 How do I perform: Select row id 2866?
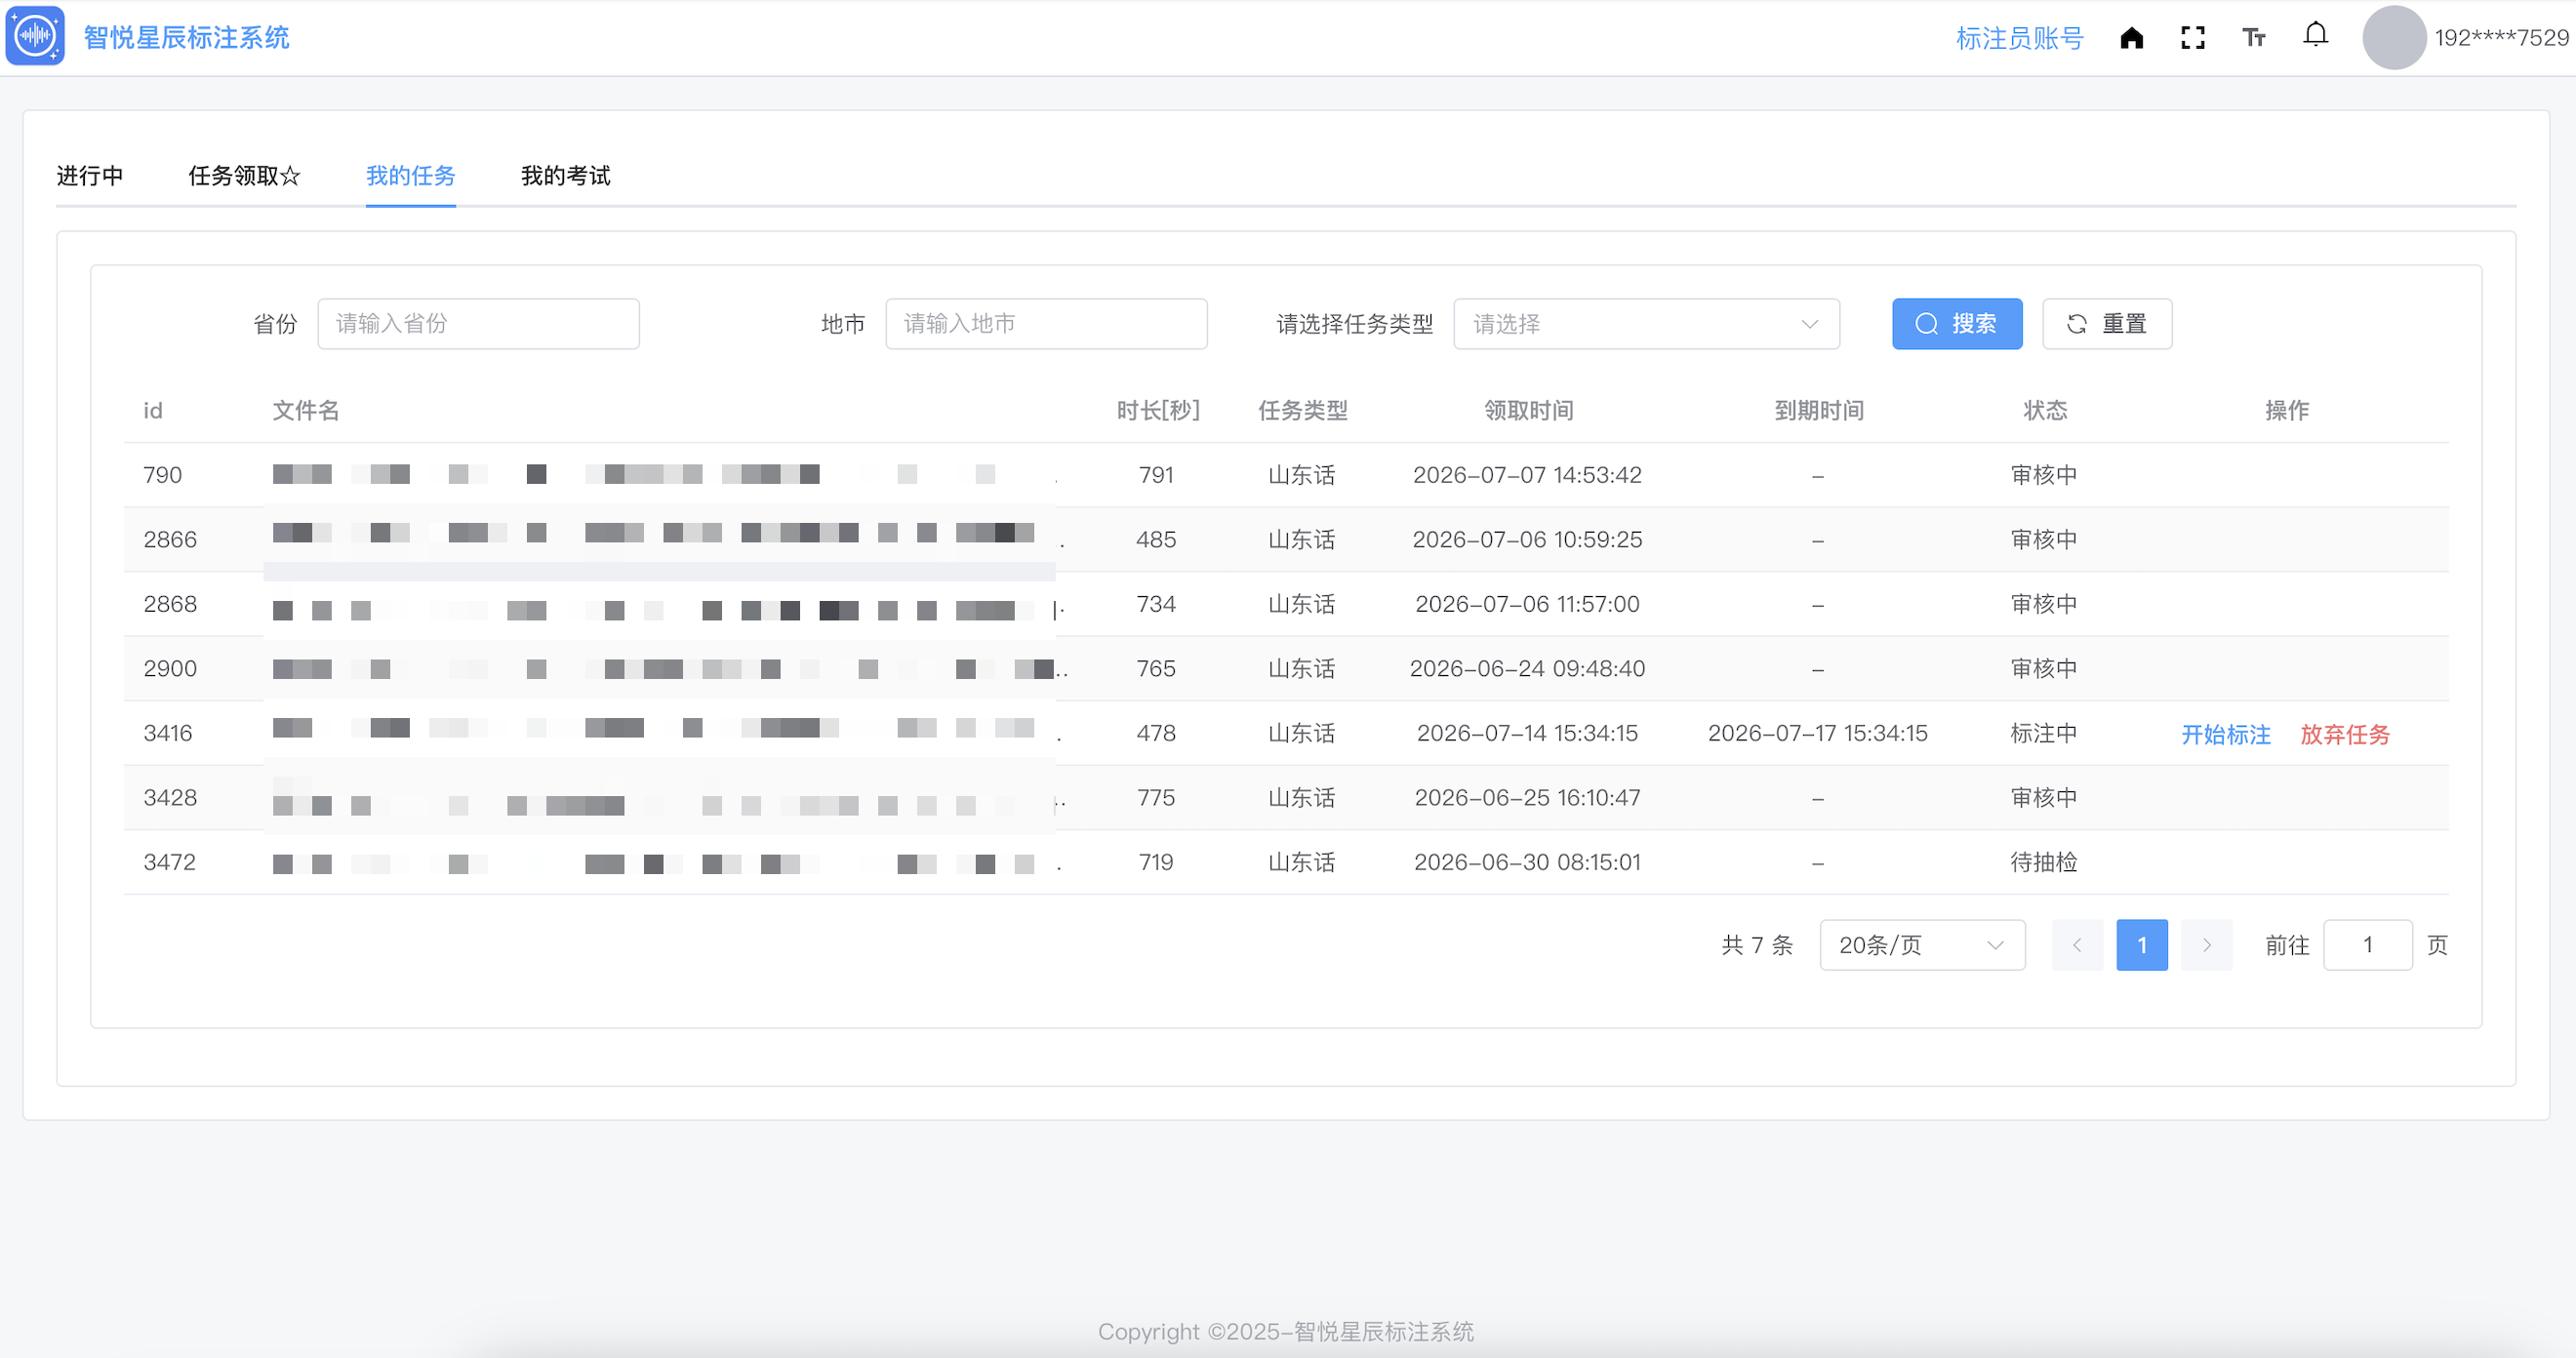pos(170,540)
